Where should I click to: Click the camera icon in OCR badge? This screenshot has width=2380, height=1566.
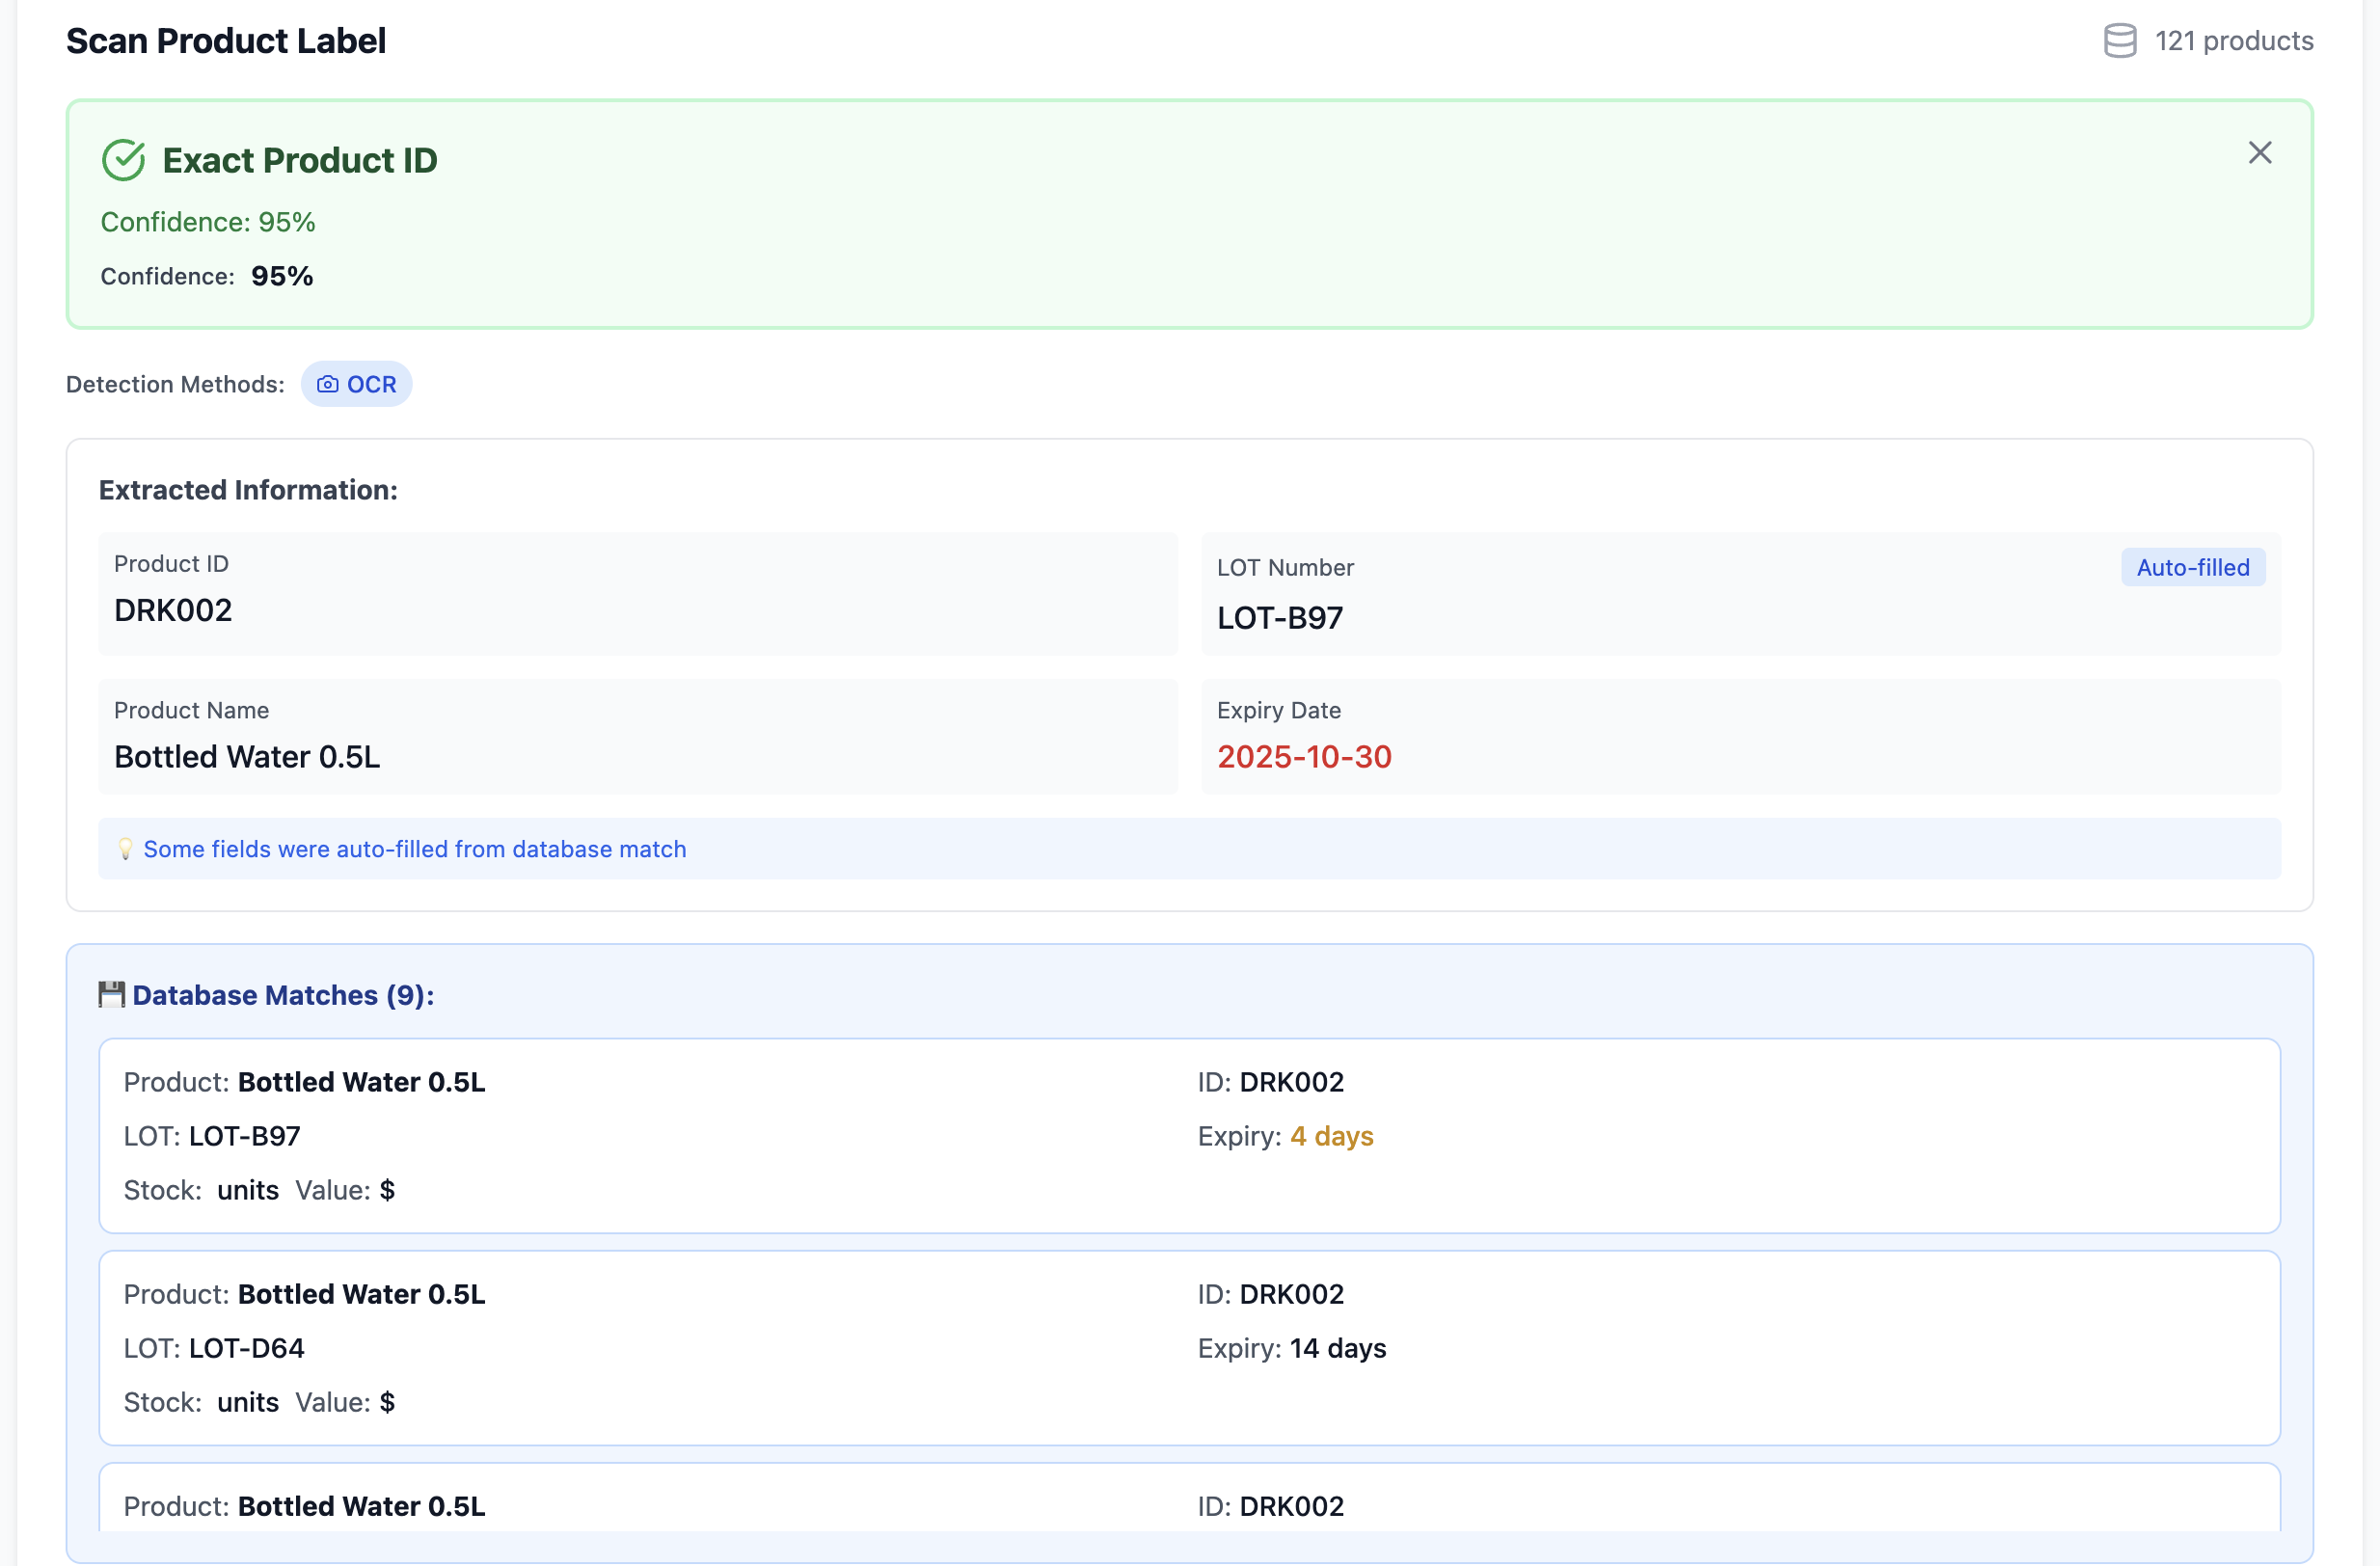(327, 384)
